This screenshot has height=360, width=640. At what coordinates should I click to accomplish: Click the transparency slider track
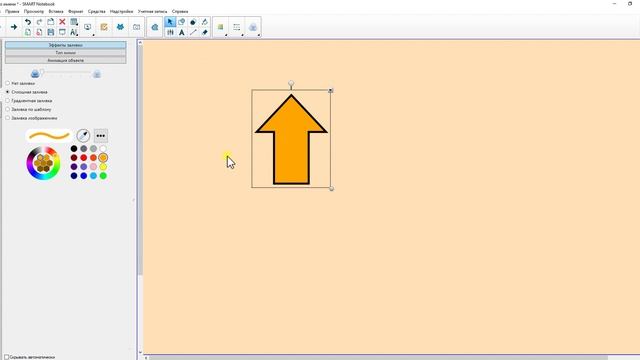[x=66, y=72]
